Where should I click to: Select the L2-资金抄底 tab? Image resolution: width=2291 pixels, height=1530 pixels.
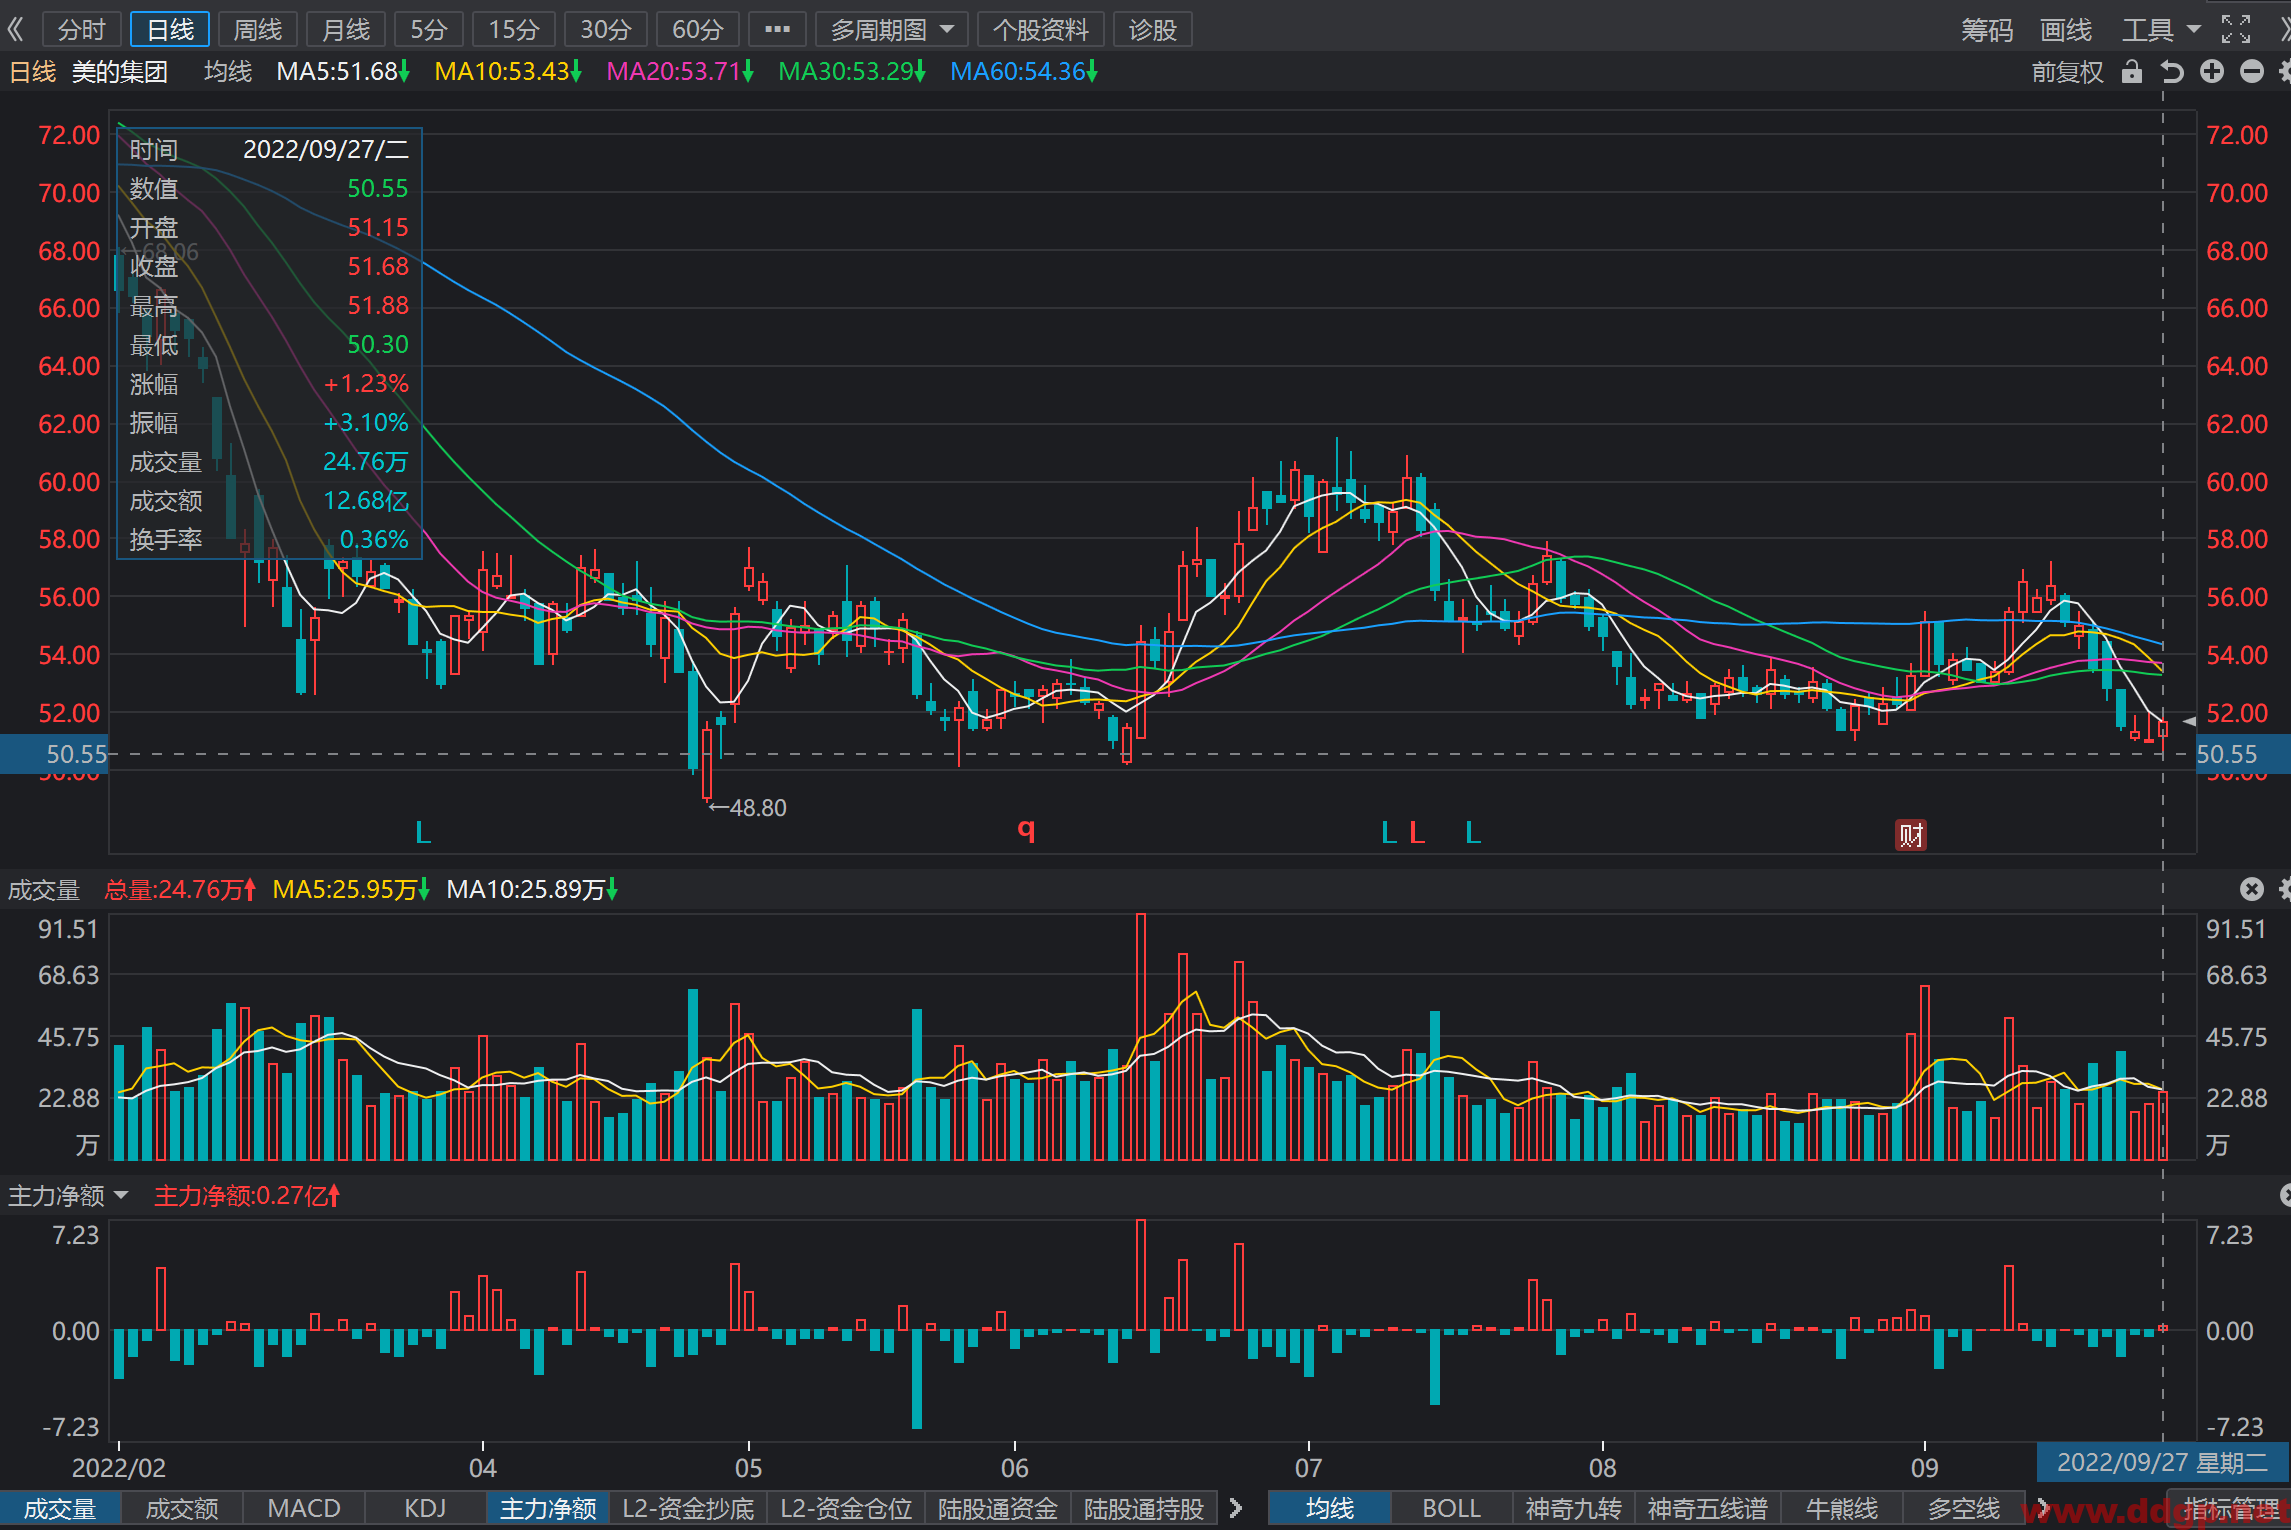pos(688,1508)
